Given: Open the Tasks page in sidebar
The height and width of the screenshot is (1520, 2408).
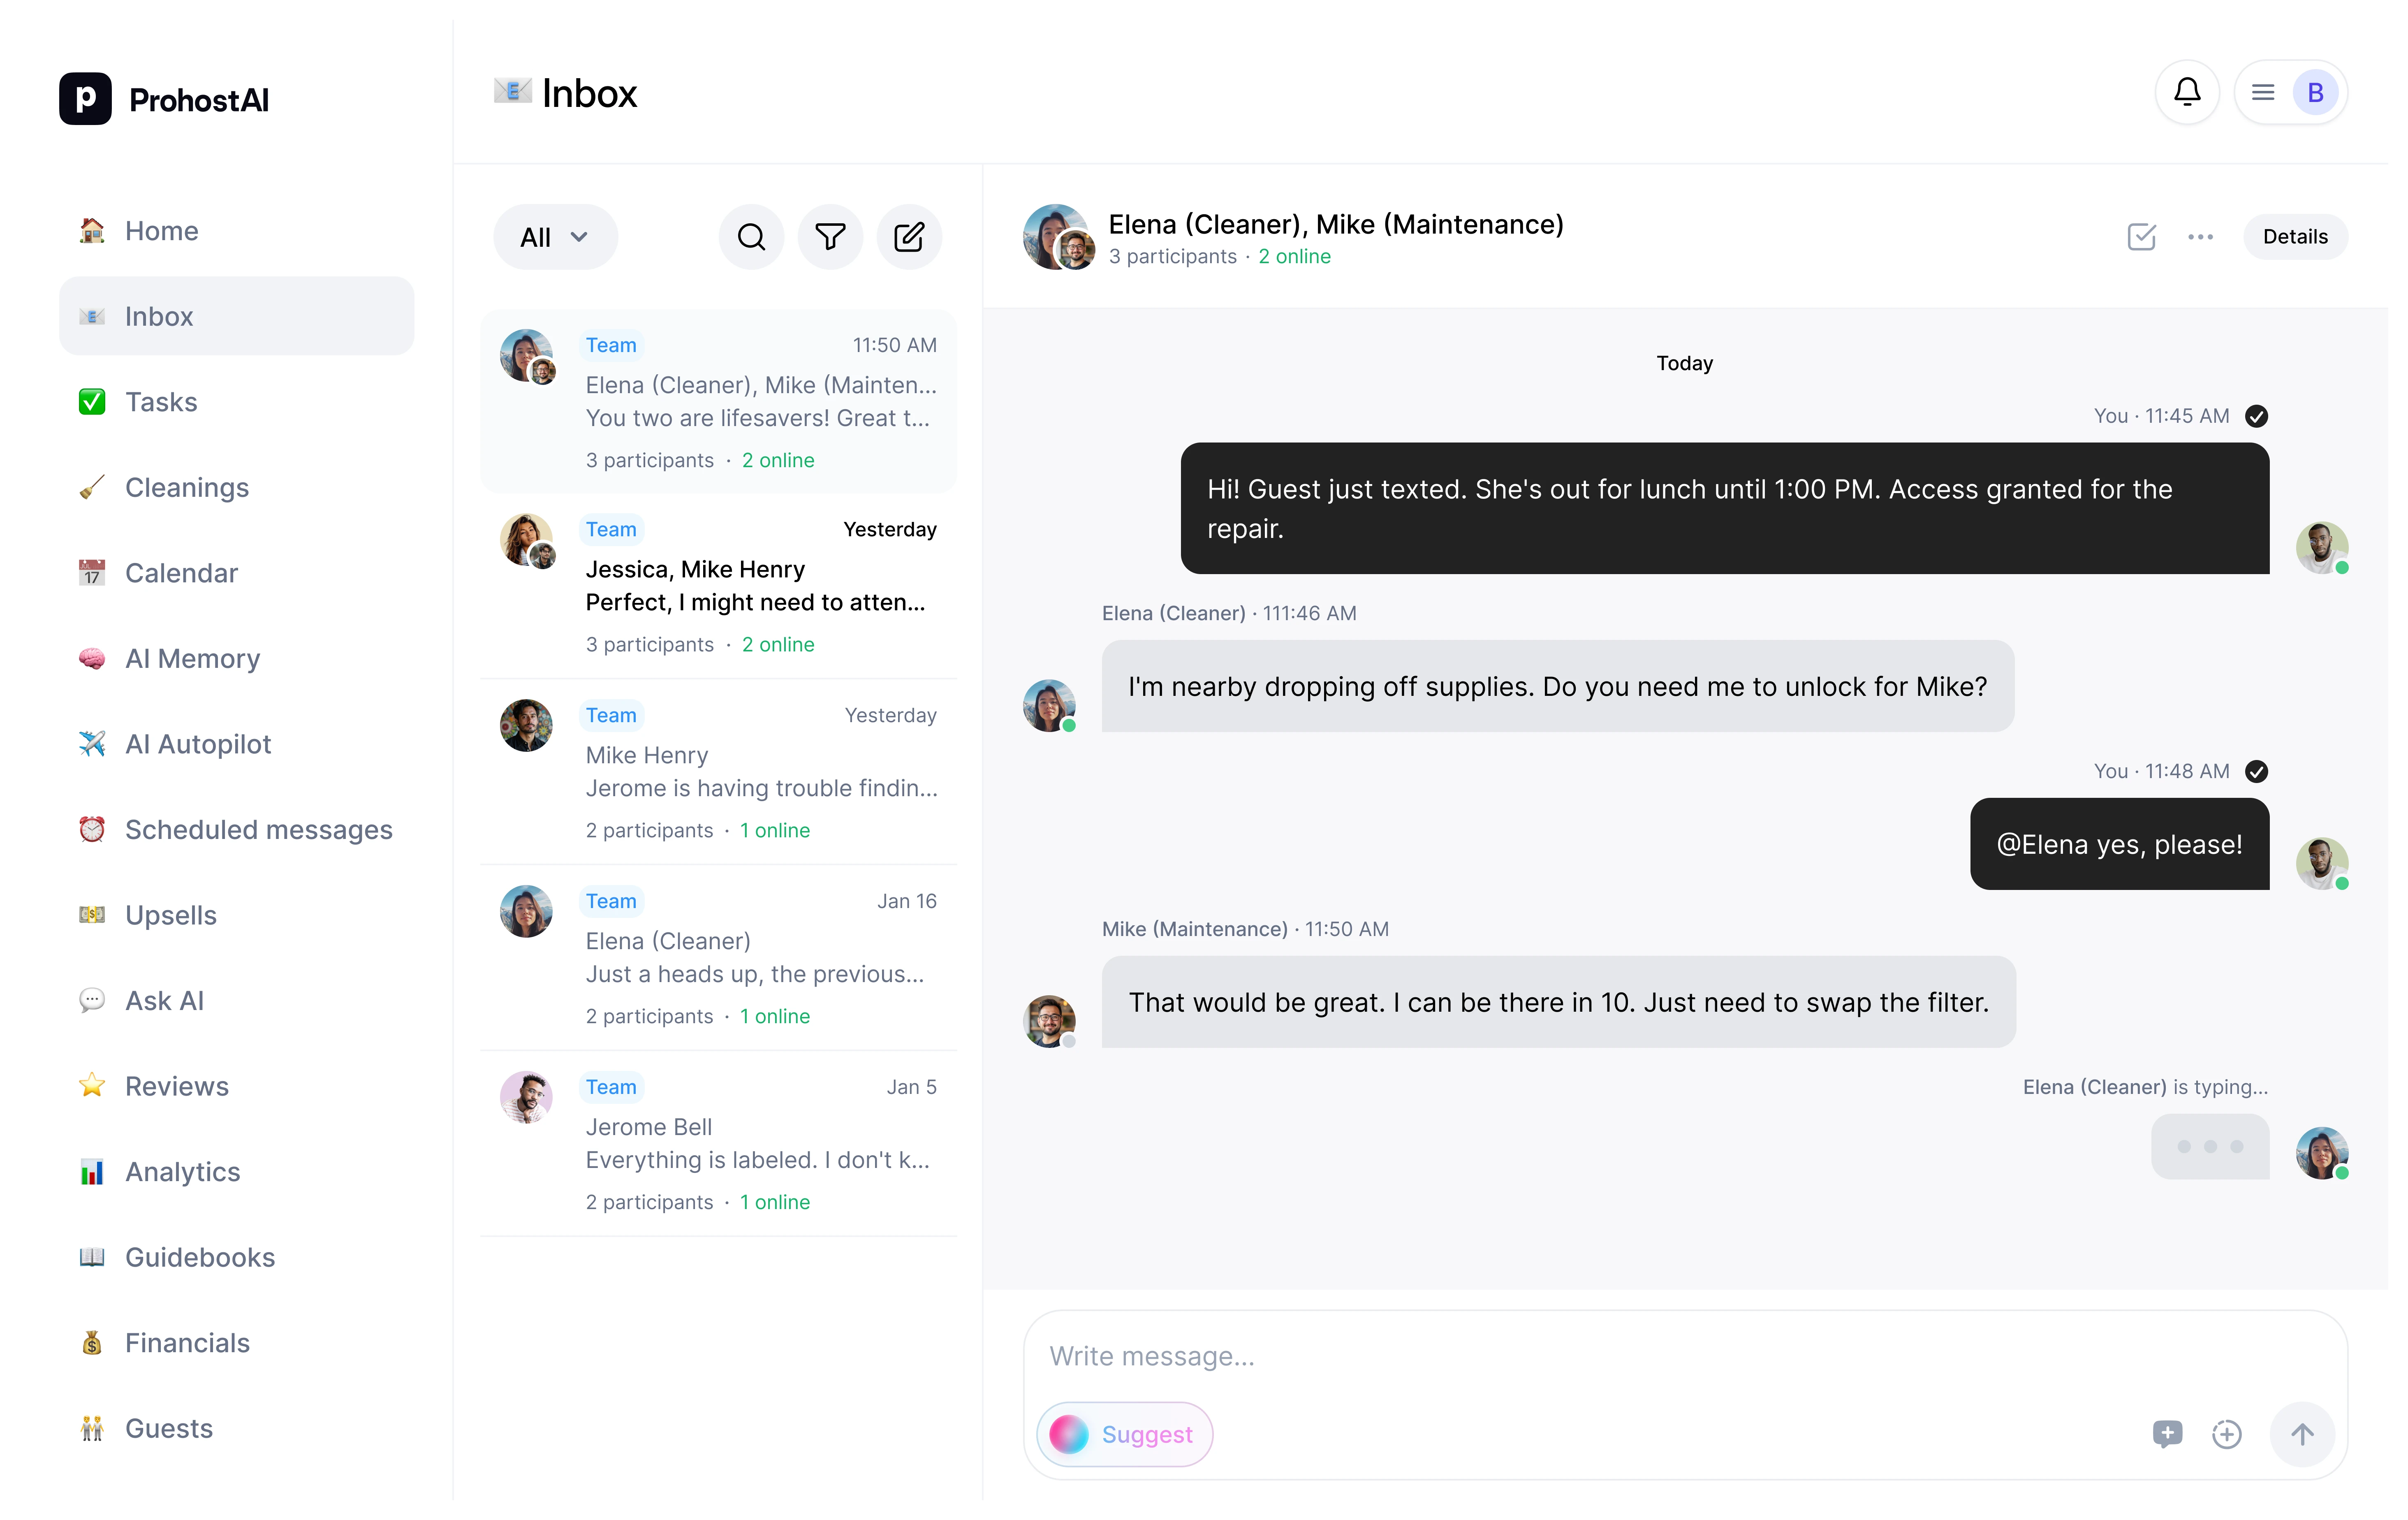Looking at the screenshot, I should tap(161, 402).
